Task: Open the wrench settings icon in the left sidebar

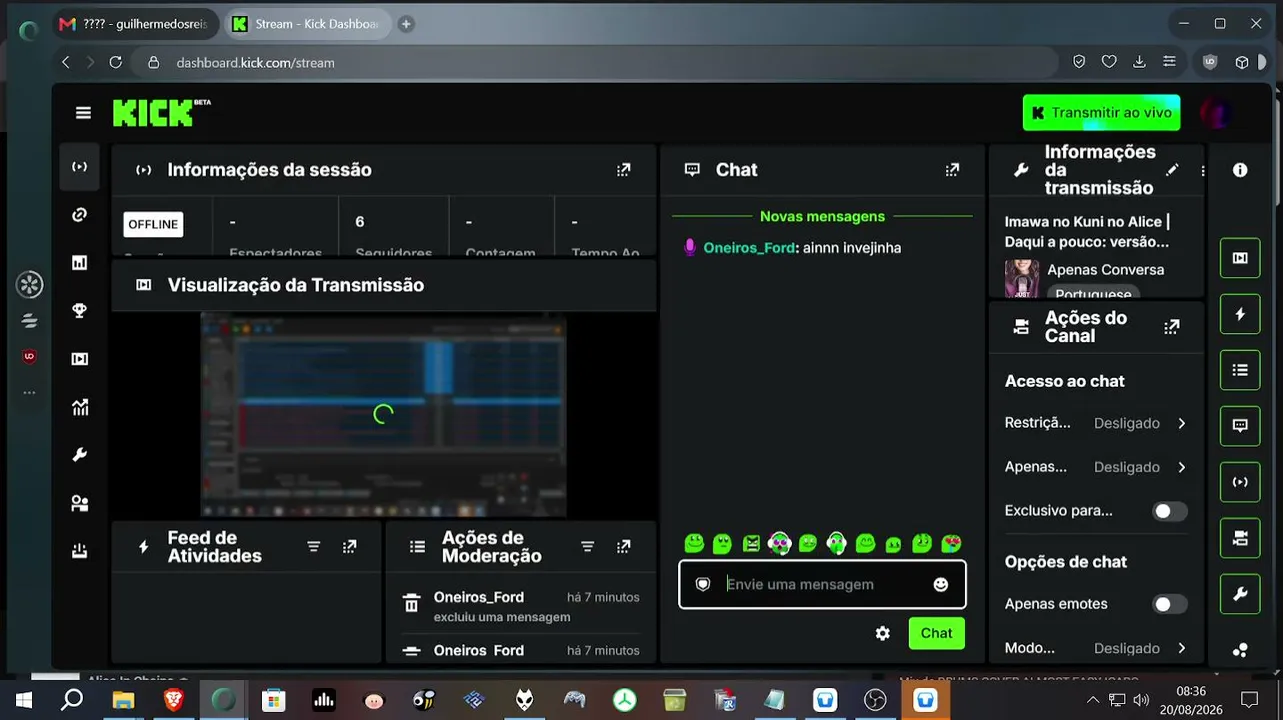Action: coord(80,455)
